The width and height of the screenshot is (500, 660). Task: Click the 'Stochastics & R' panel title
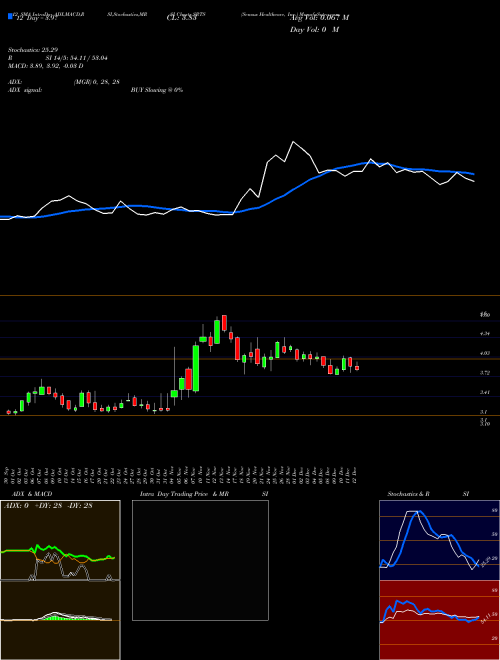coord(408,494)
